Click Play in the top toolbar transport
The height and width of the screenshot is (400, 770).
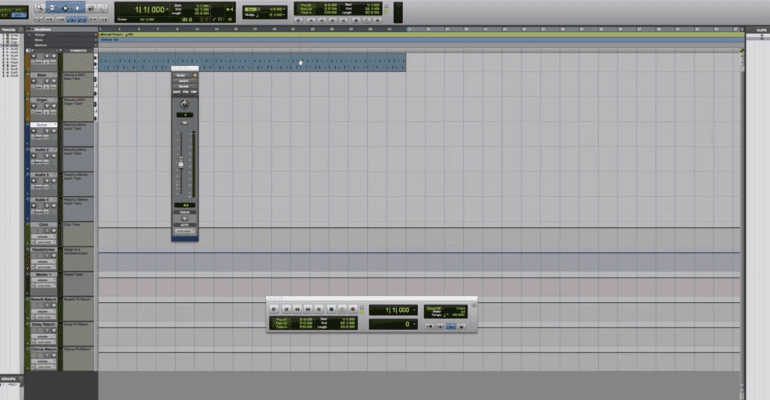pos(367,20)
